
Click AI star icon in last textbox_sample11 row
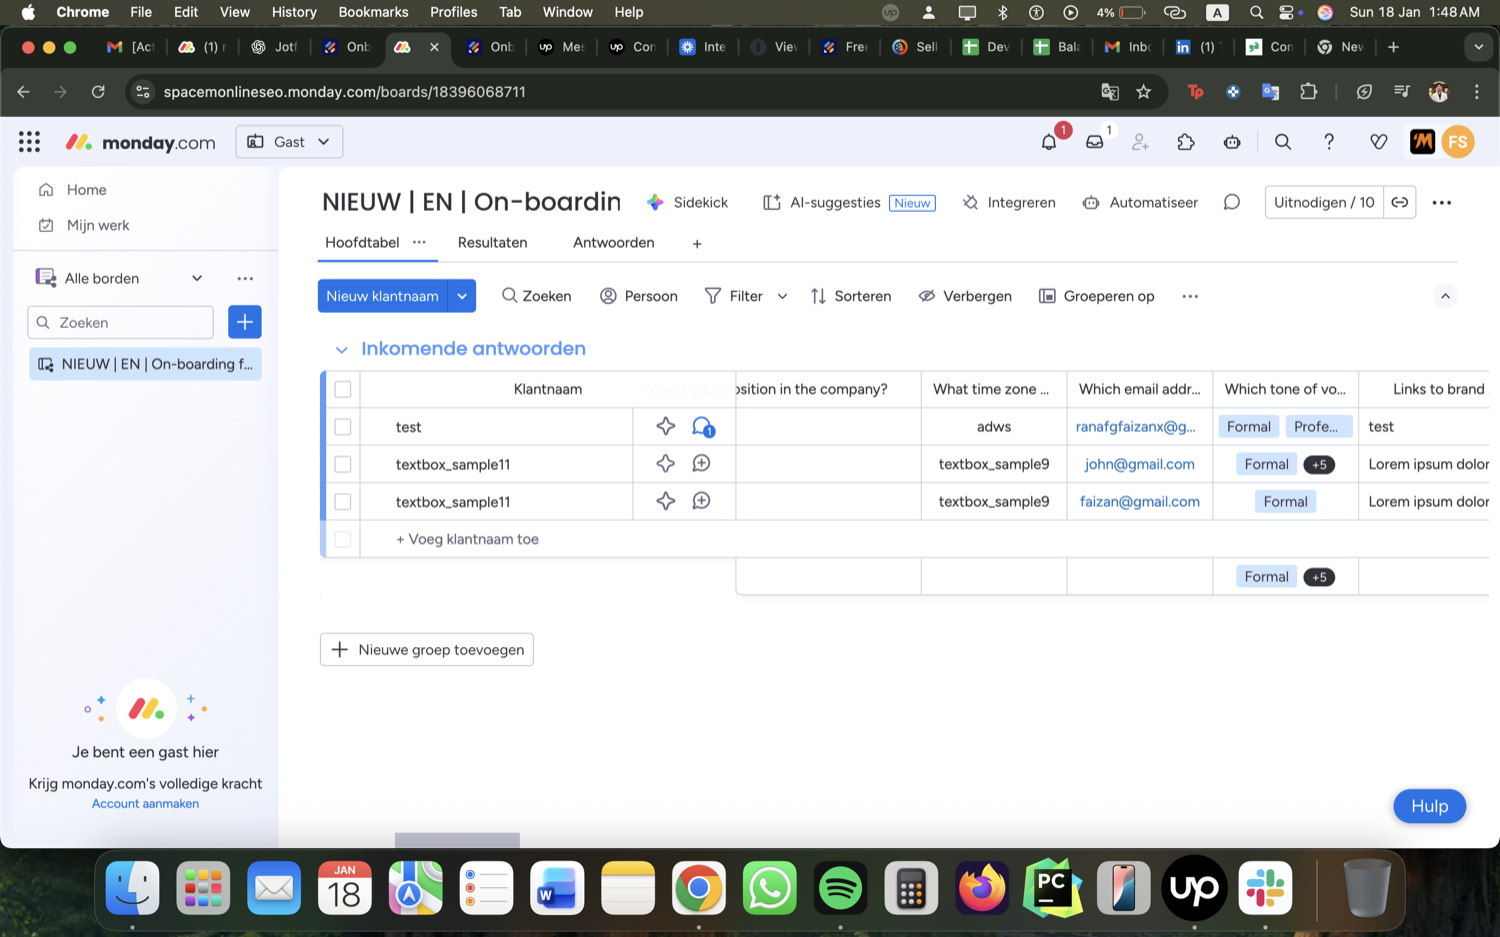pyautogui.click(x=666, y=501)
